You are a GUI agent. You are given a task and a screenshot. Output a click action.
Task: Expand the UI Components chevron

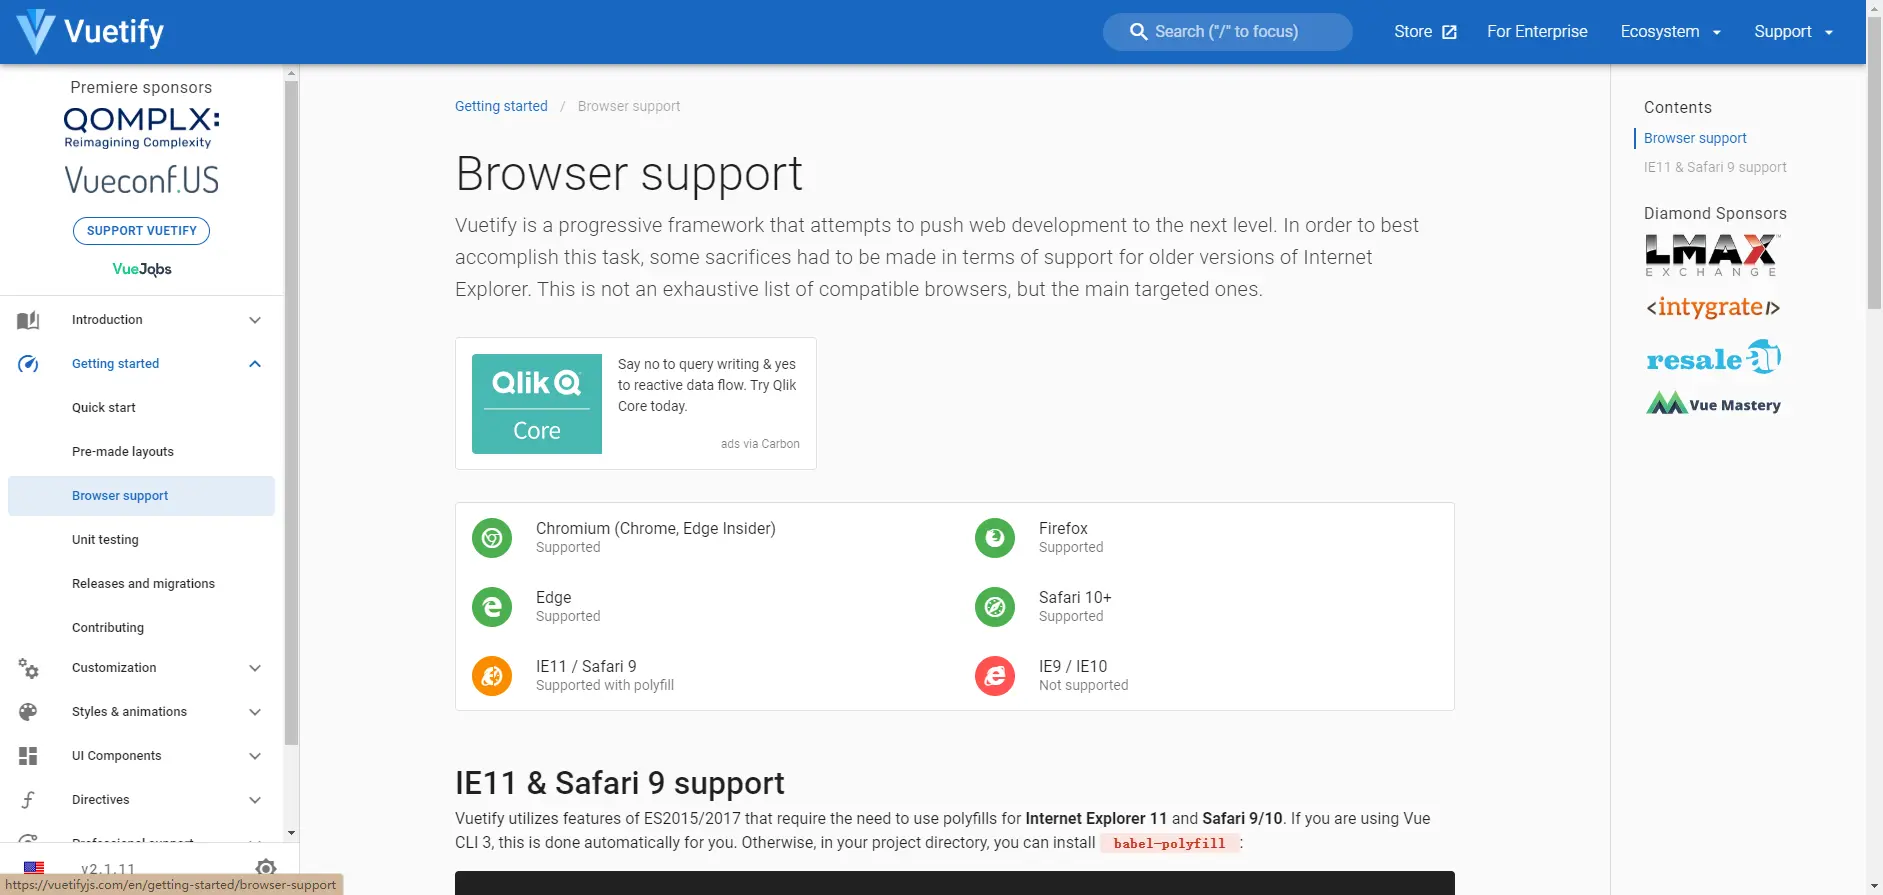255,756
